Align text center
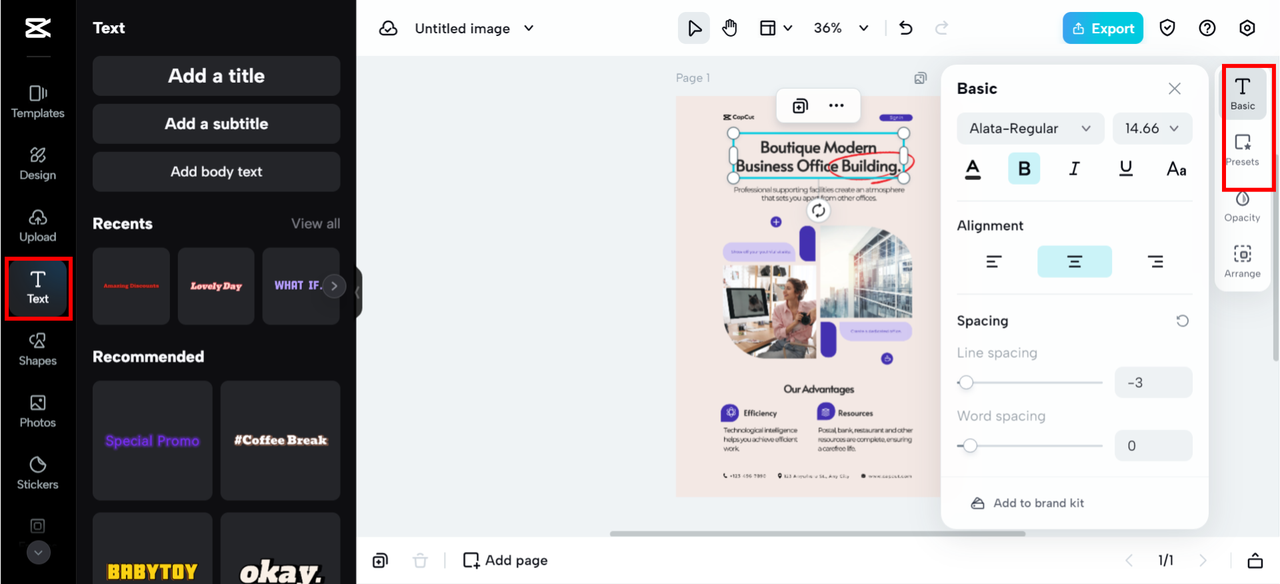Viewport: 1280px width, 584px height. [x=1074, y=262]
